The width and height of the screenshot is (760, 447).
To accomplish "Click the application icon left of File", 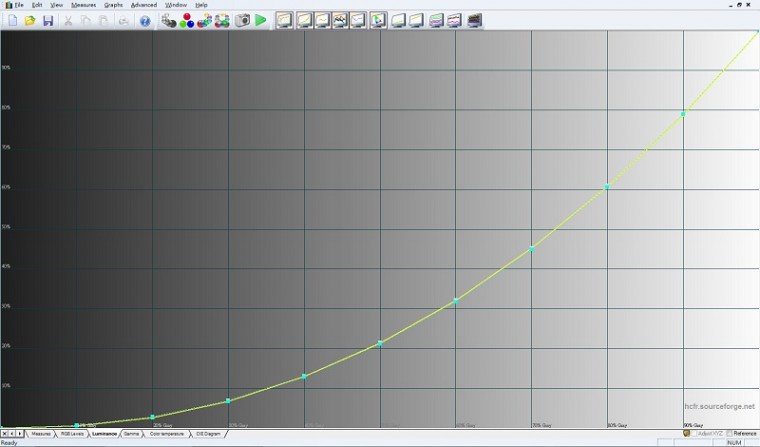I will tap(8, 5).
